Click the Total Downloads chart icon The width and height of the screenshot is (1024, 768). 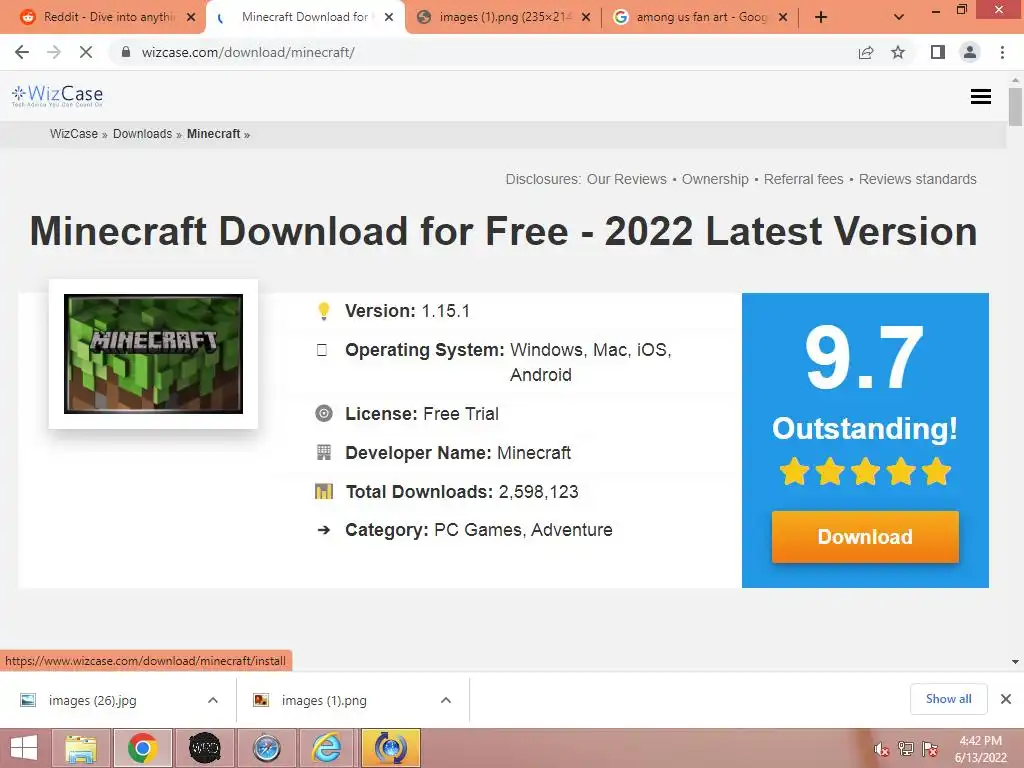coord(324,491)
